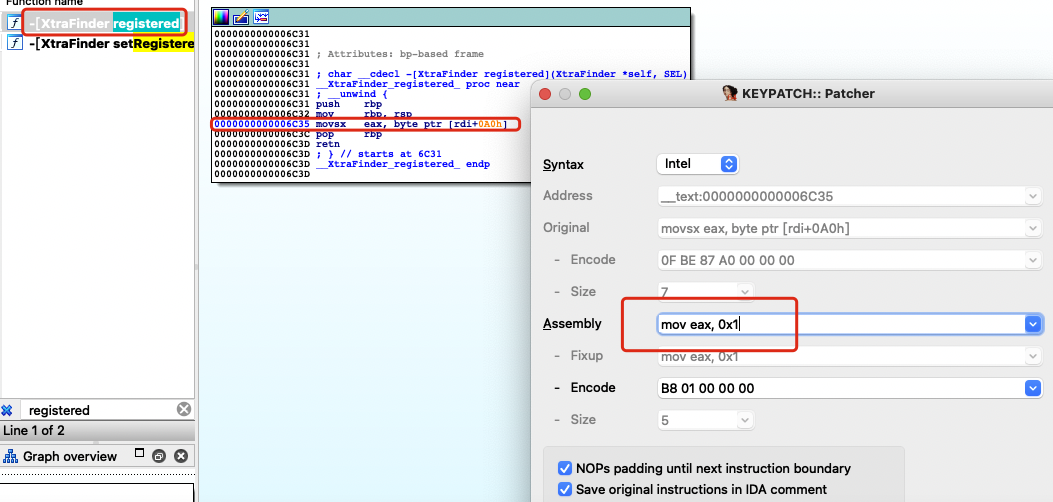The image size is (1053, 502).
Task: Close the KEYPATCH Patcher window
Action: [545, 94]
